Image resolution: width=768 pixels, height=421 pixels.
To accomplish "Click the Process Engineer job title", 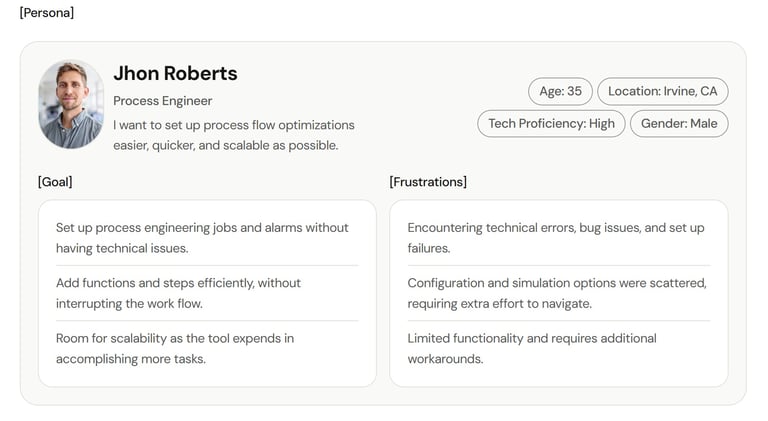I will coord(163,101).
